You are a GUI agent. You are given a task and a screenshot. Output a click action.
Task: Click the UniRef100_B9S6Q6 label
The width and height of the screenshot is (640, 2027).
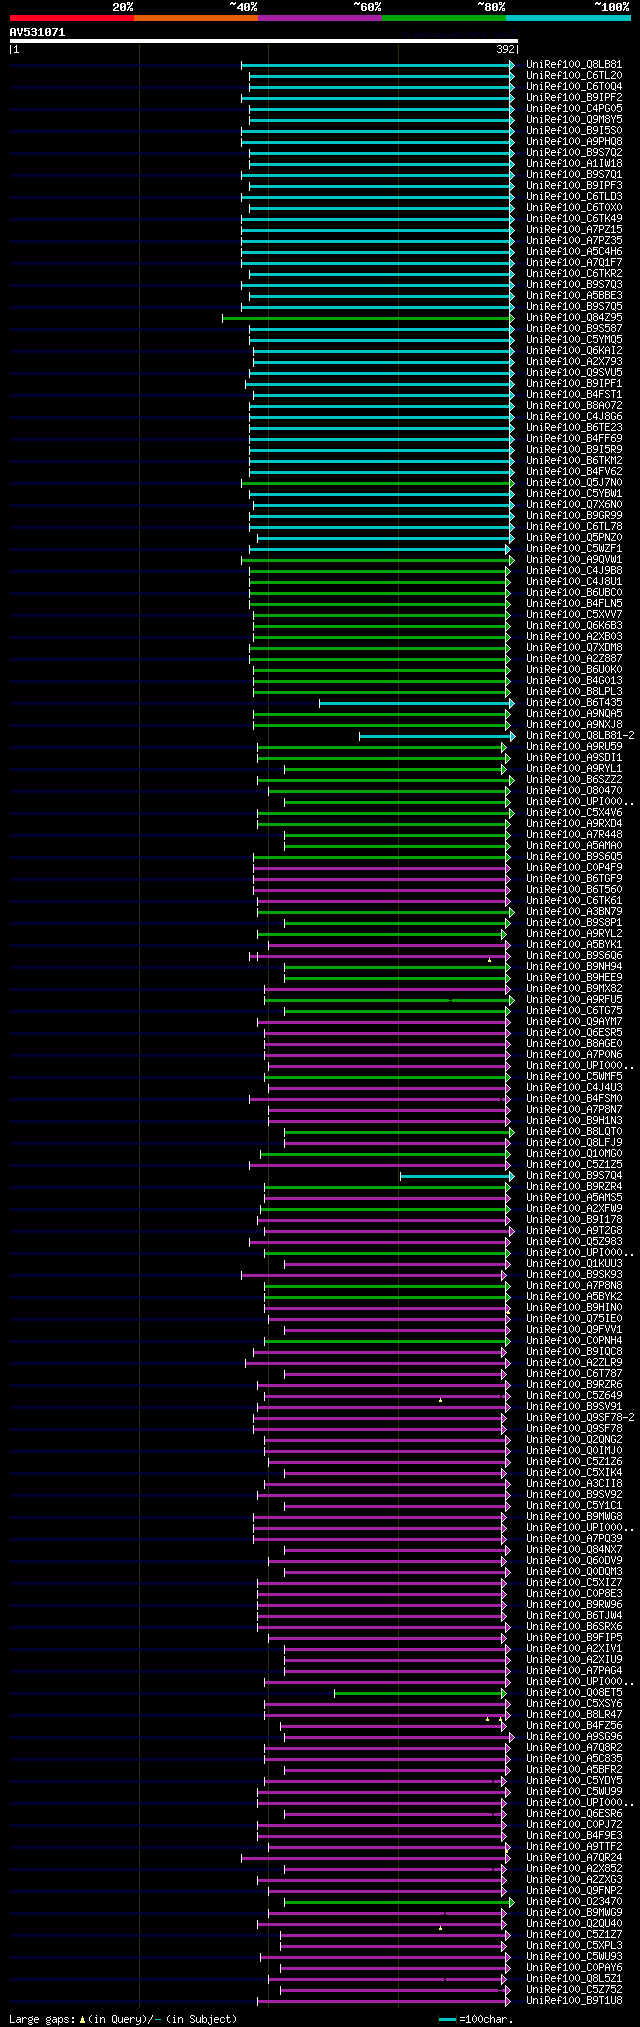[x=574, y=956]
